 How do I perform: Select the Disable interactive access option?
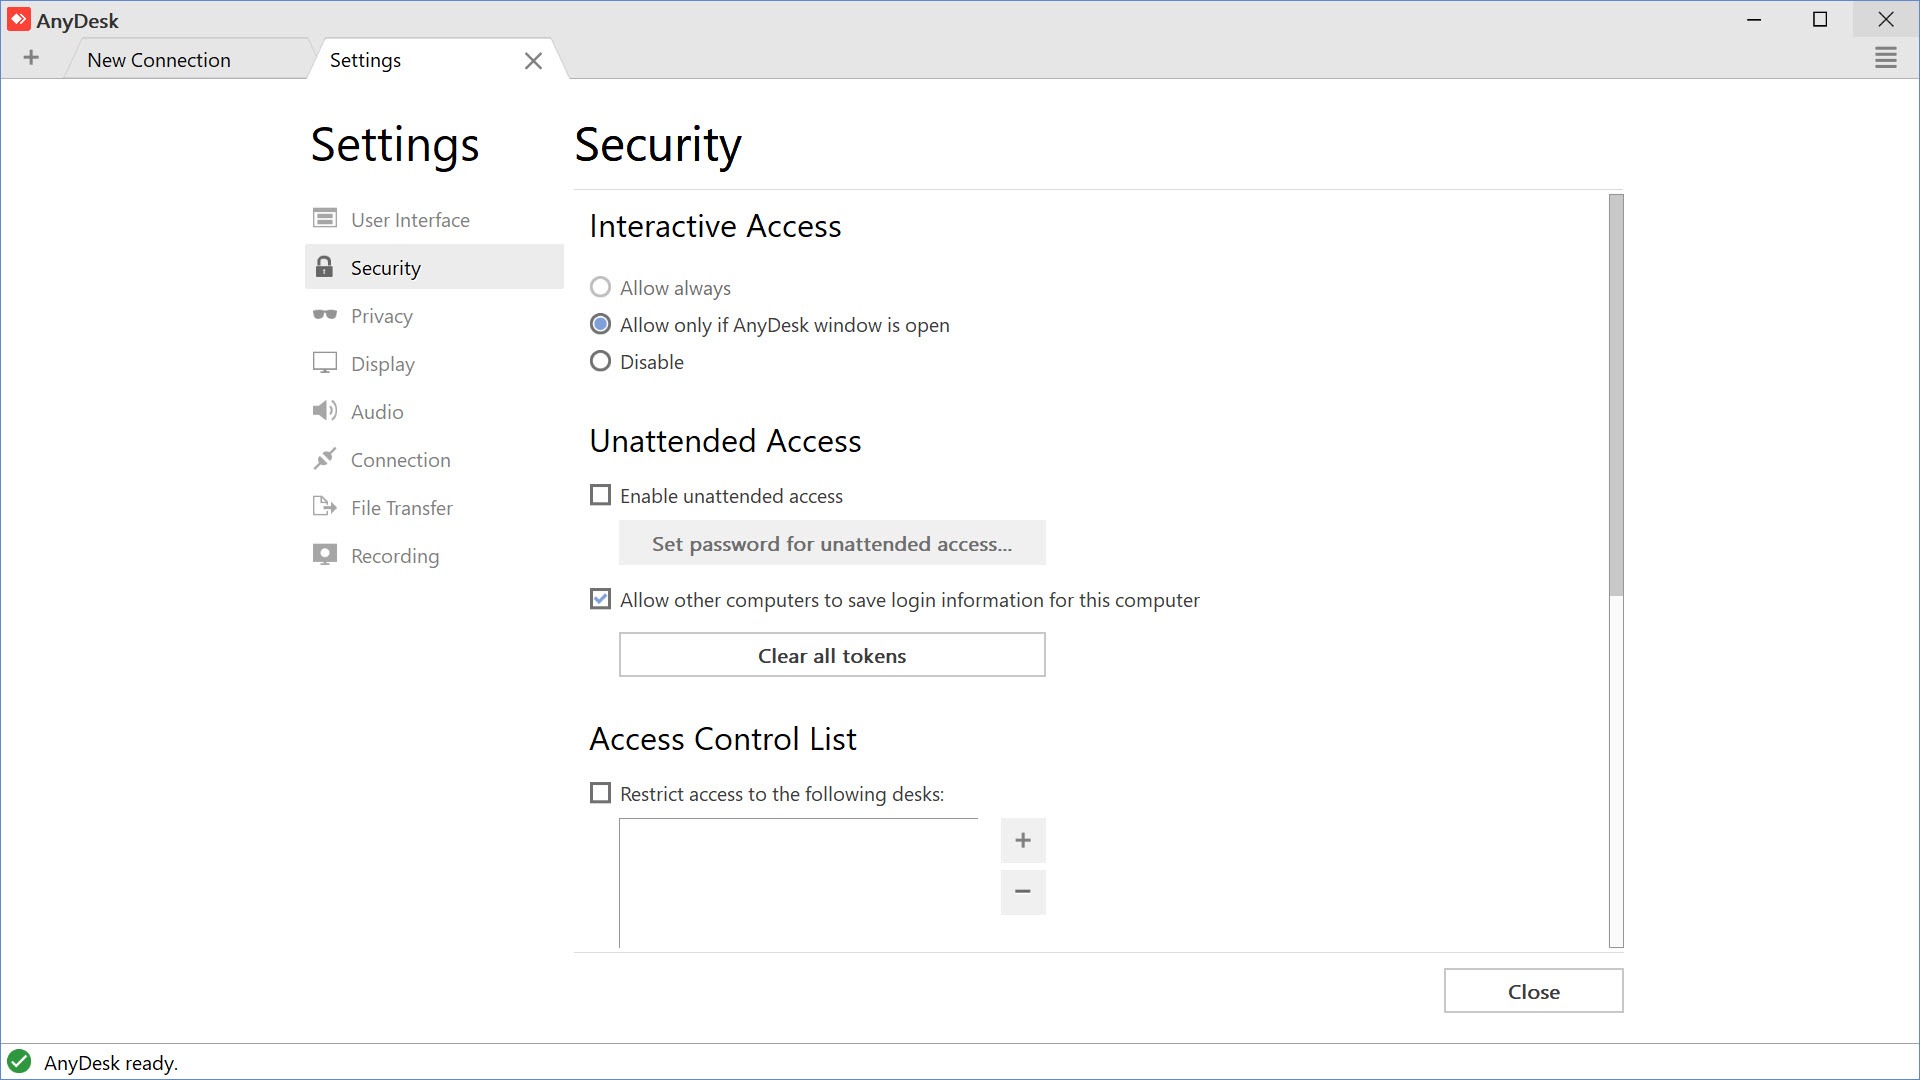[x=600, y=362]
